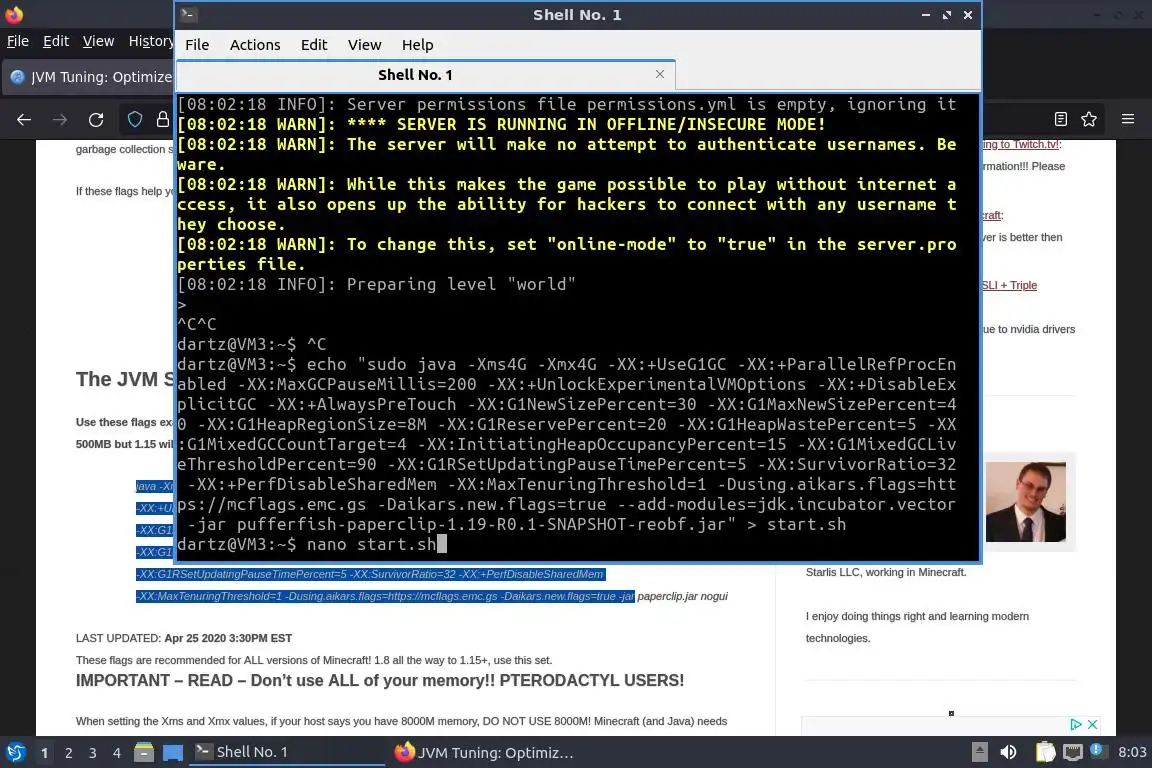
Task: Switch to workspace 3
Action: 93,753
